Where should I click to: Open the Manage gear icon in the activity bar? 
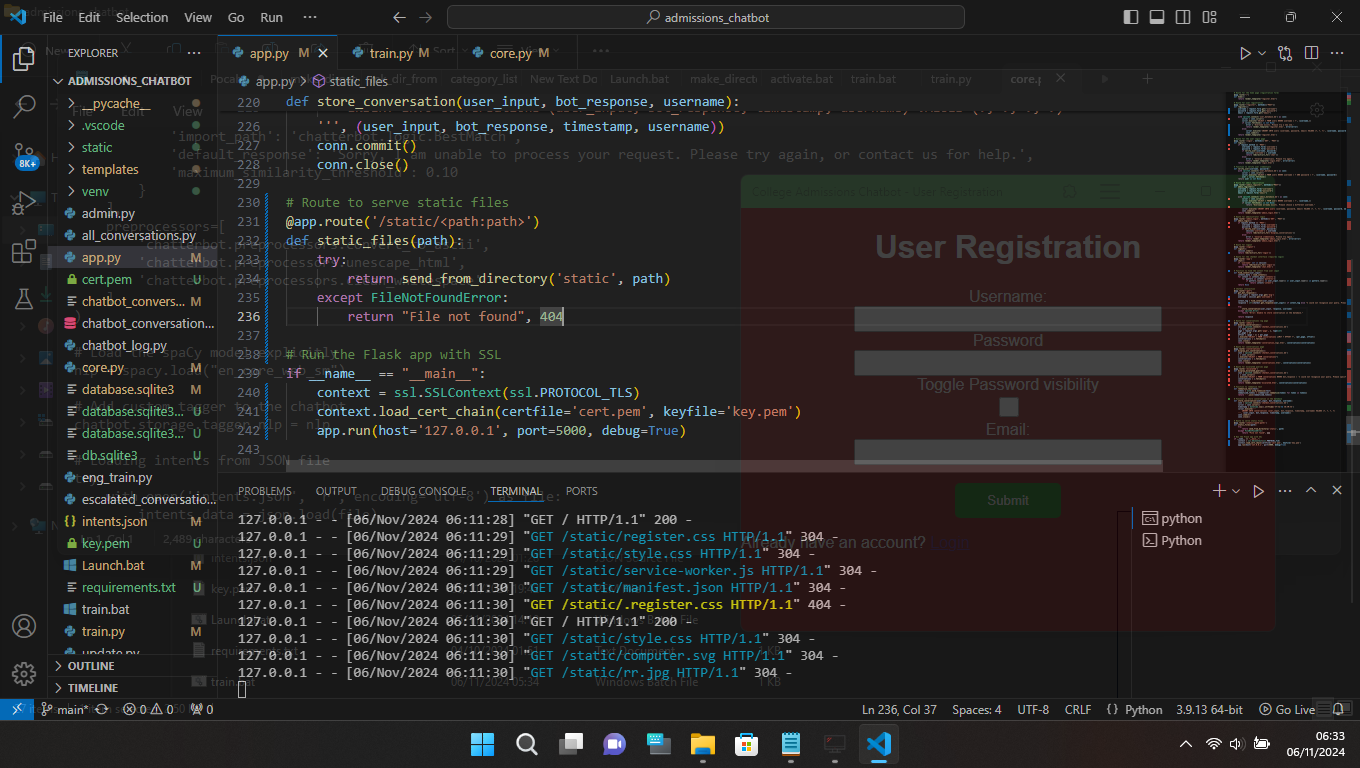click(24, 674)
